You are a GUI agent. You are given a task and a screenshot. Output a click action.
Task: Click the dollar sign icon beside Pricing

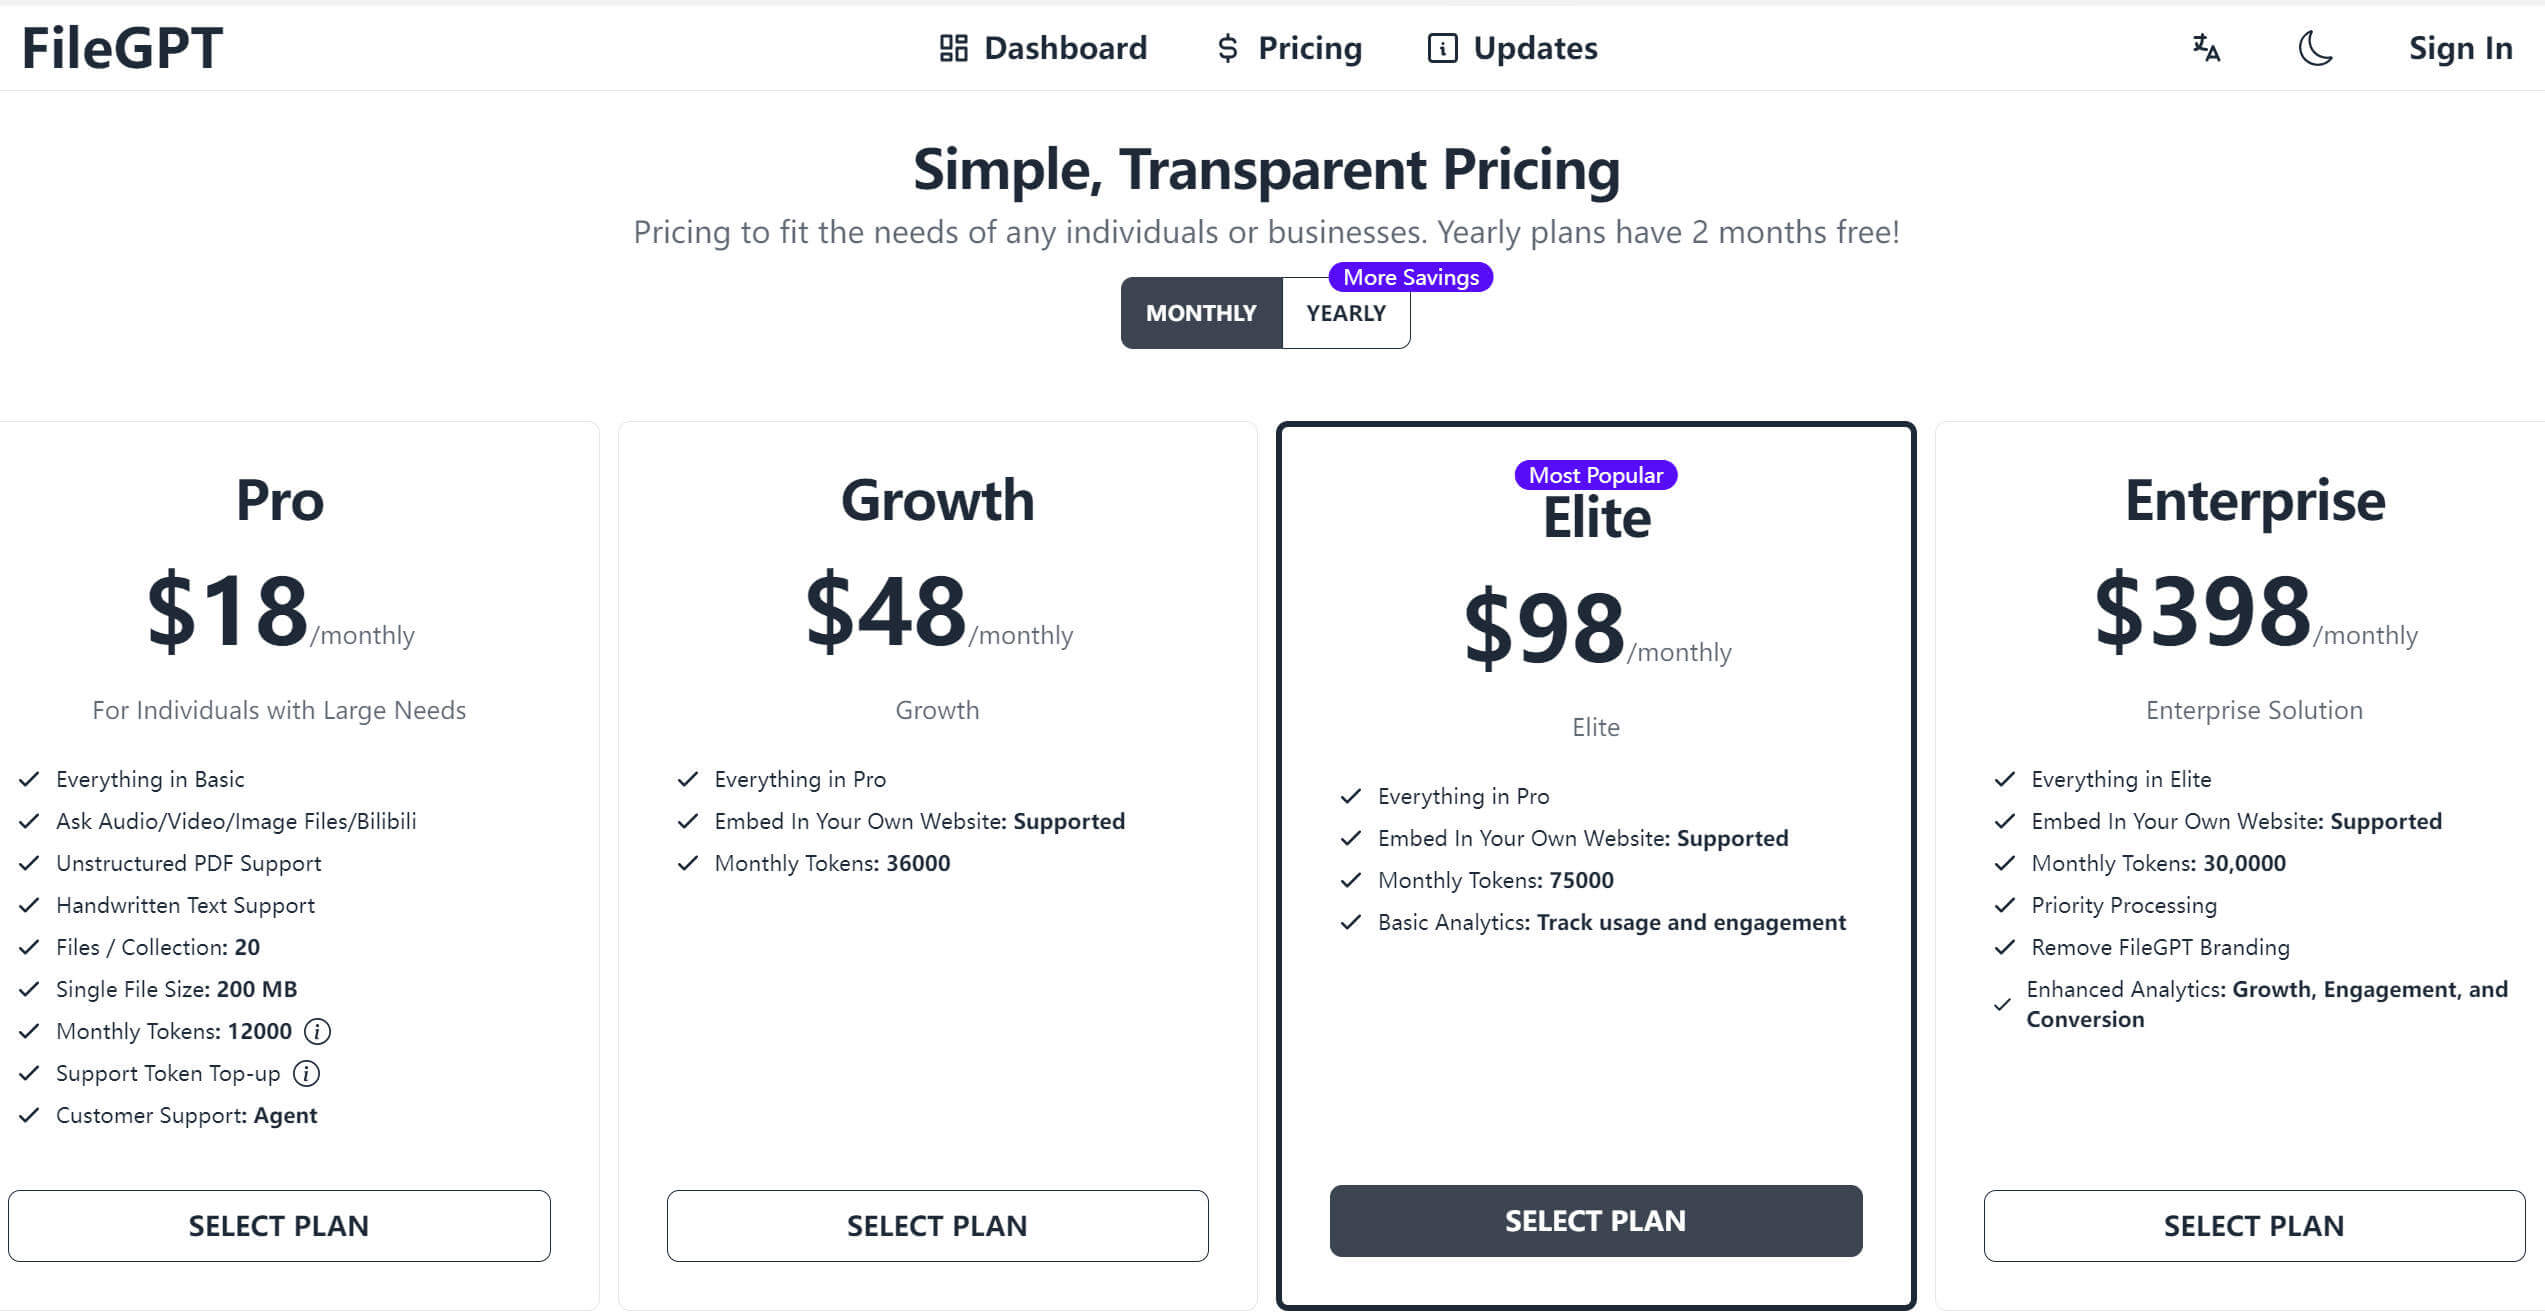[x=1226, y=47]
